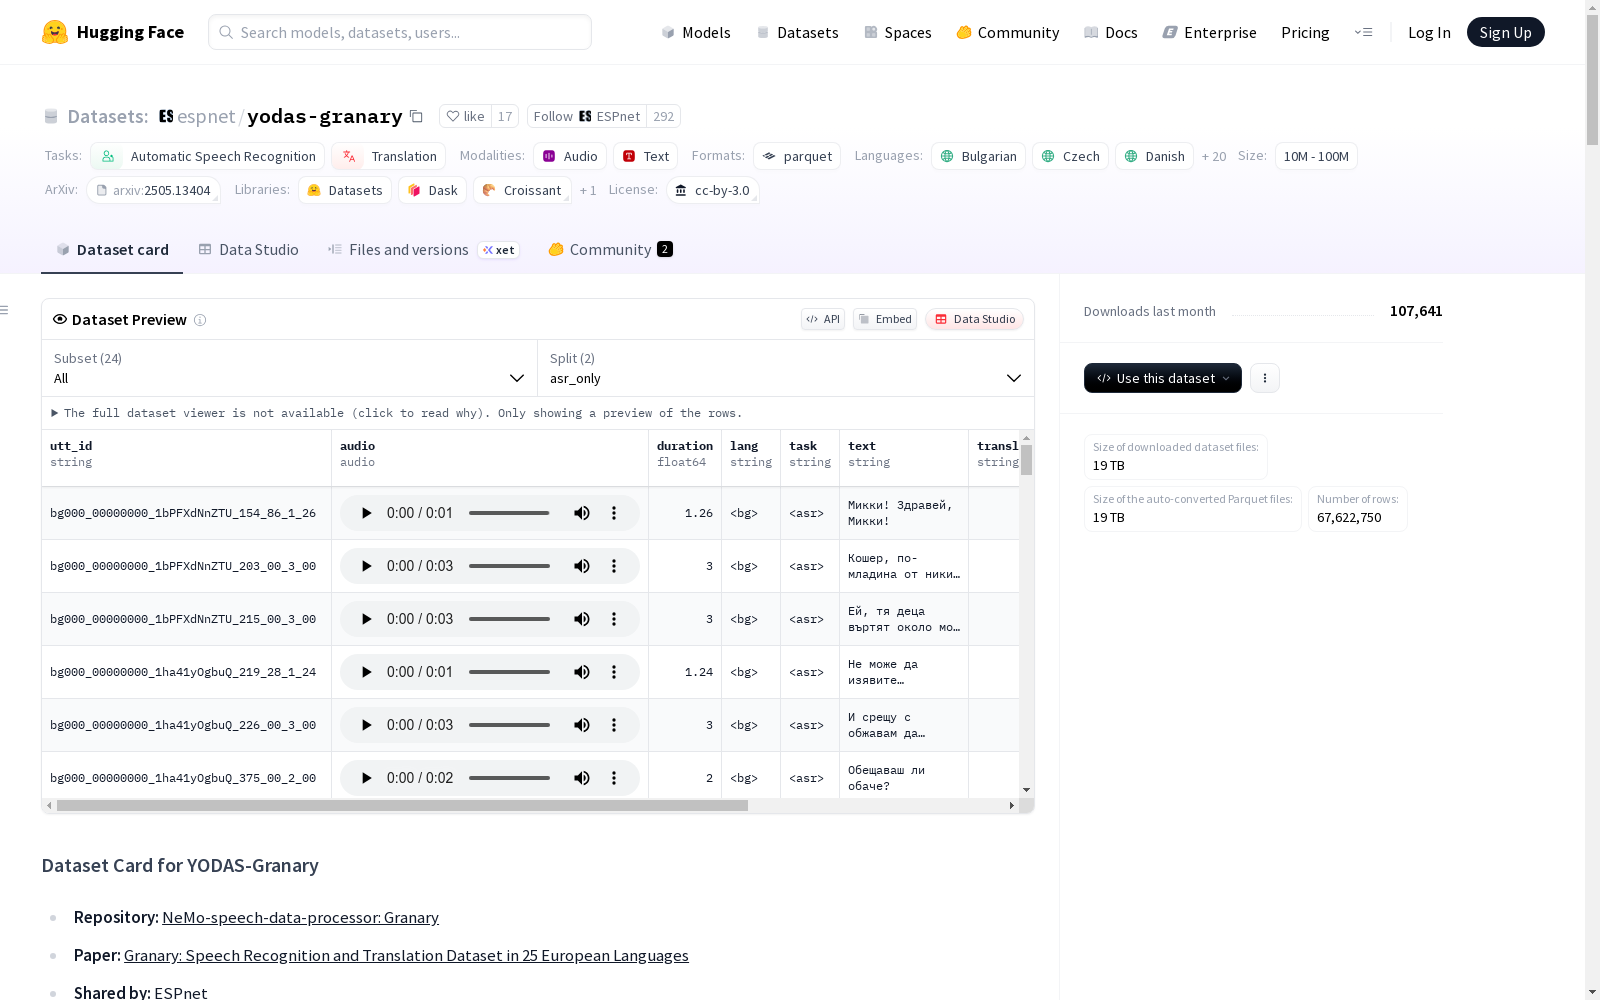Open Datasets in top navigation
1600x1000 pixels.
[x=798, y=32]
